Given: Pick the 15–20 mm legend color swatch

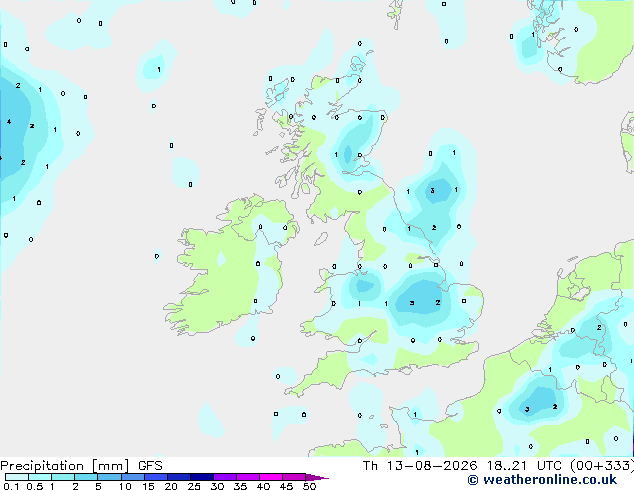Looking at the screenshot, I should [155, 477].
